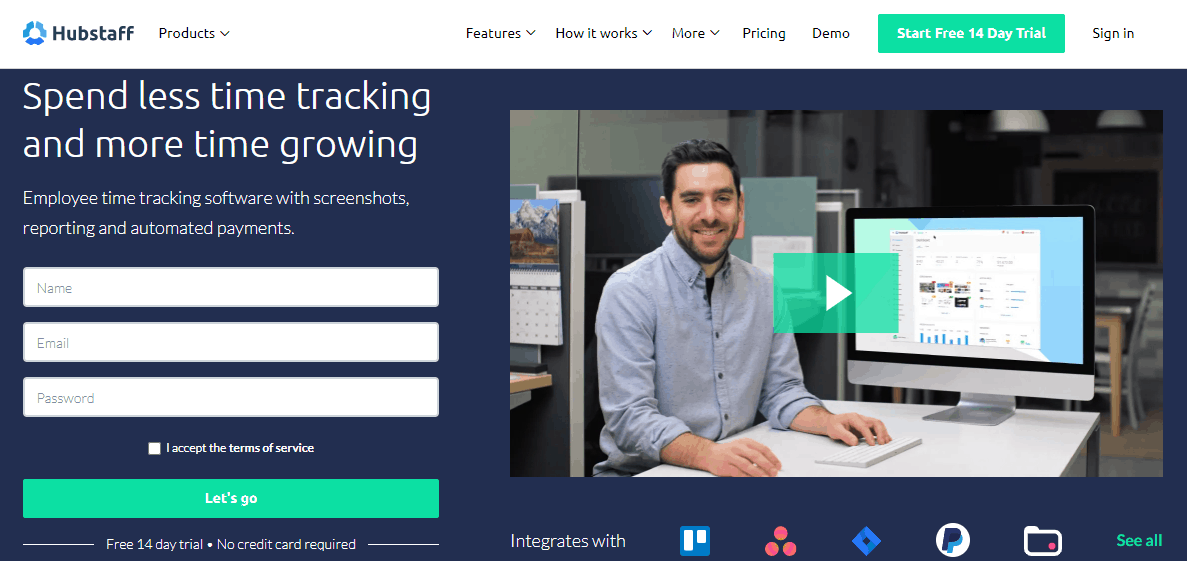
Task: Click 'Spend less time tracking' headline
Action: [226, 97]
